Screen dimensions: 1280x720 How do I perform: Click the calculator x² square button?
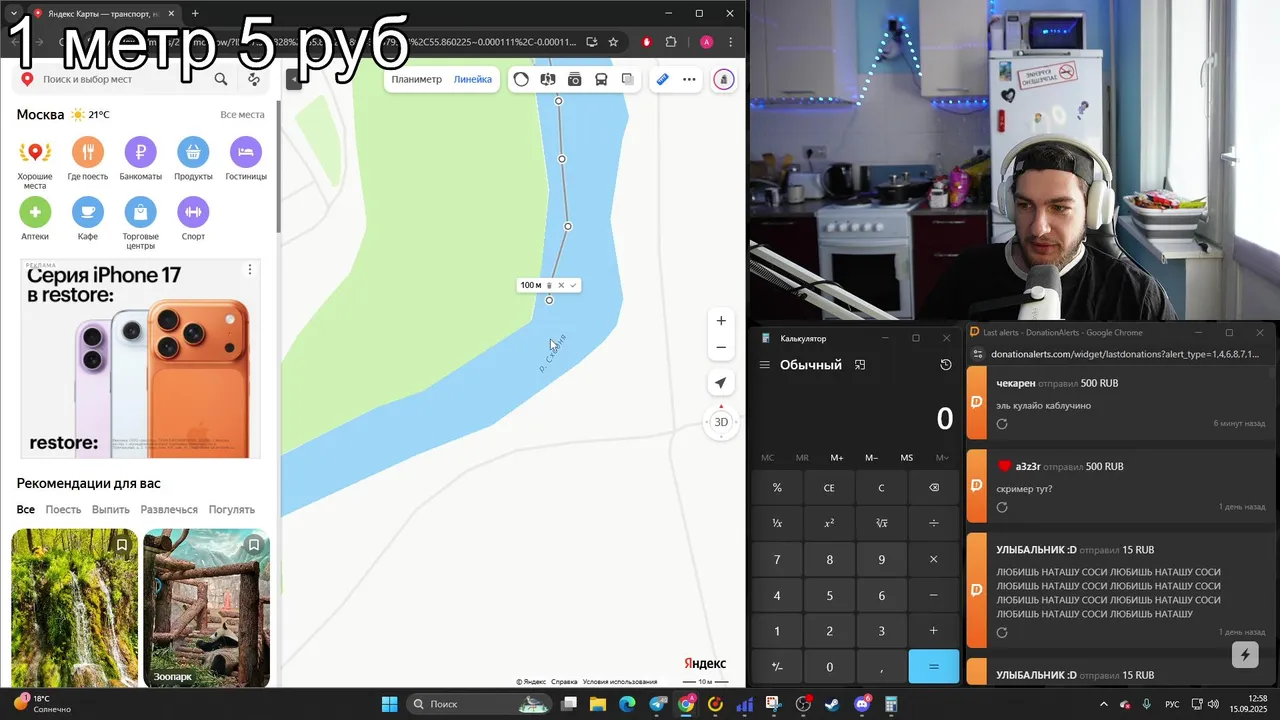pos(829,523)
